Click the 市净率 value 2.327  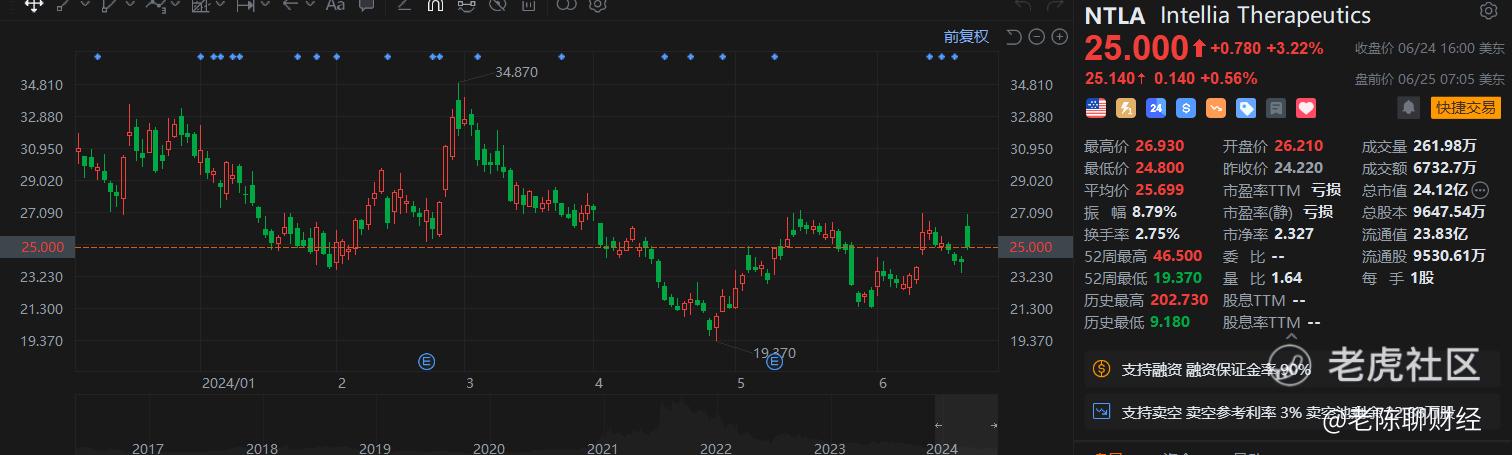point(1293,234)
